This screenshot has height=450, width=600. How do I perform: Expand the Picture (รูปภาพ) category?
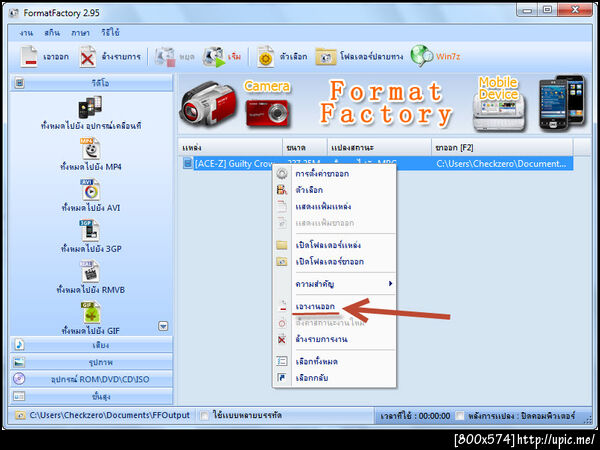point(91,362)
